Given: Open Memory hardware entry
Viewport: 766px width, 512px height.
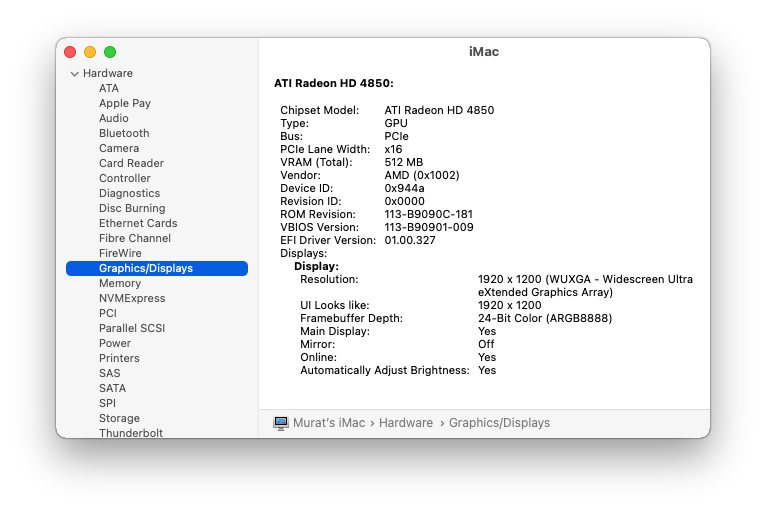Looking at the screenshot, I should tap(120, 283).
